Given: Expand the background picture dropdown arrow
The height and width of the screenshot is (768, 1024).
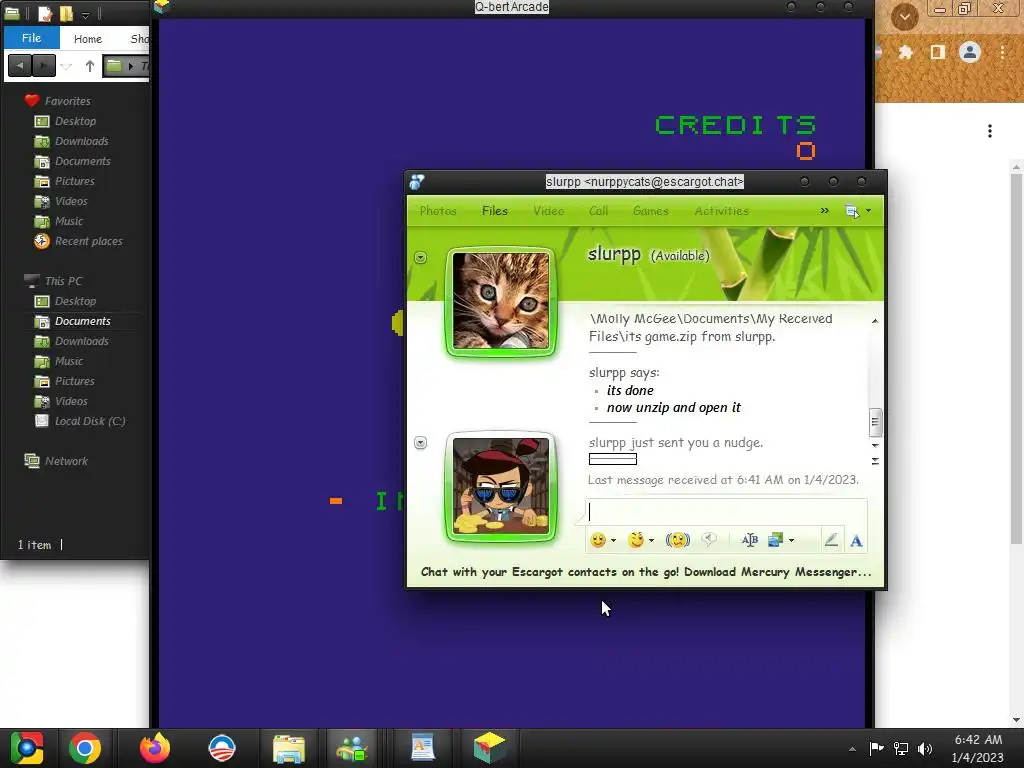Looking at the screenshot, I should point(792,541).
